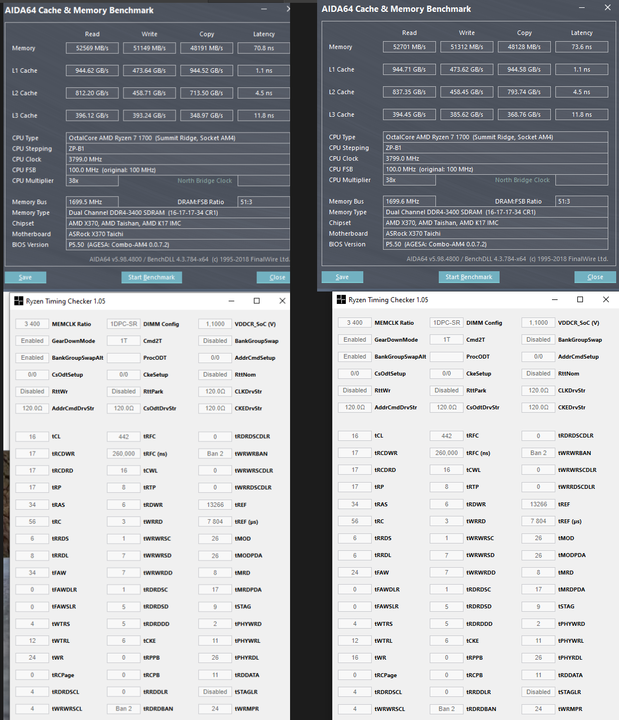Click GearDownMode value in left Timing Checker
This screenshot has width=619, height=720.
coord(32,341)
